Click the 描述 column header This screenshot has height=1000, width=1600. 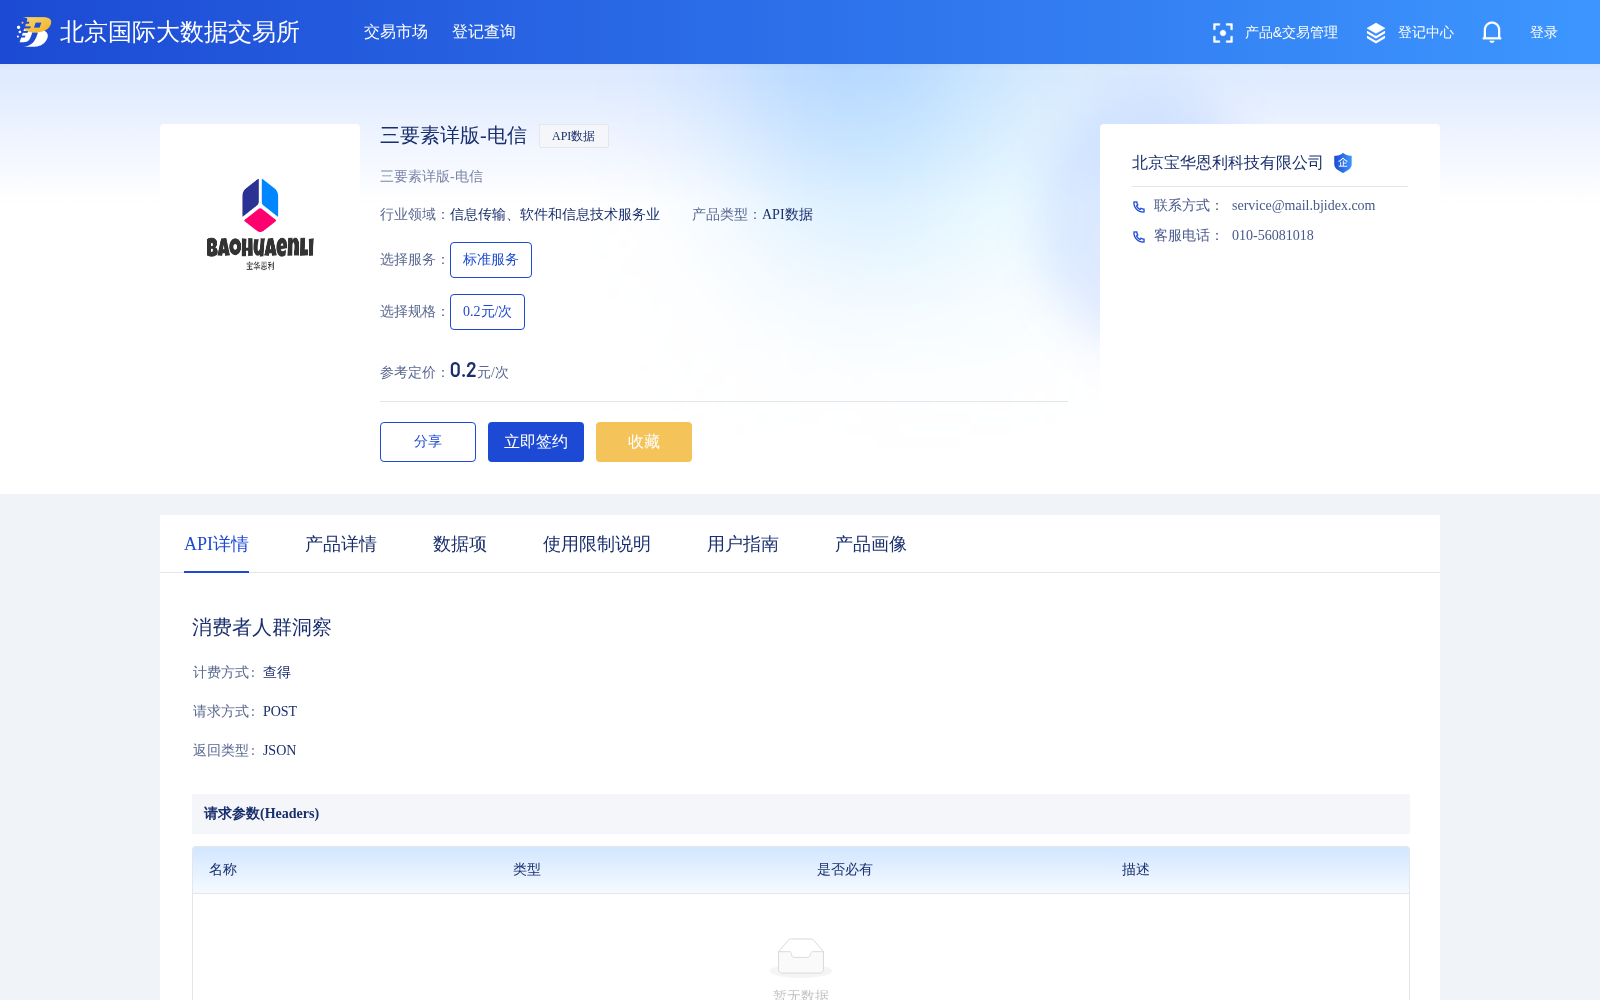1136,870
